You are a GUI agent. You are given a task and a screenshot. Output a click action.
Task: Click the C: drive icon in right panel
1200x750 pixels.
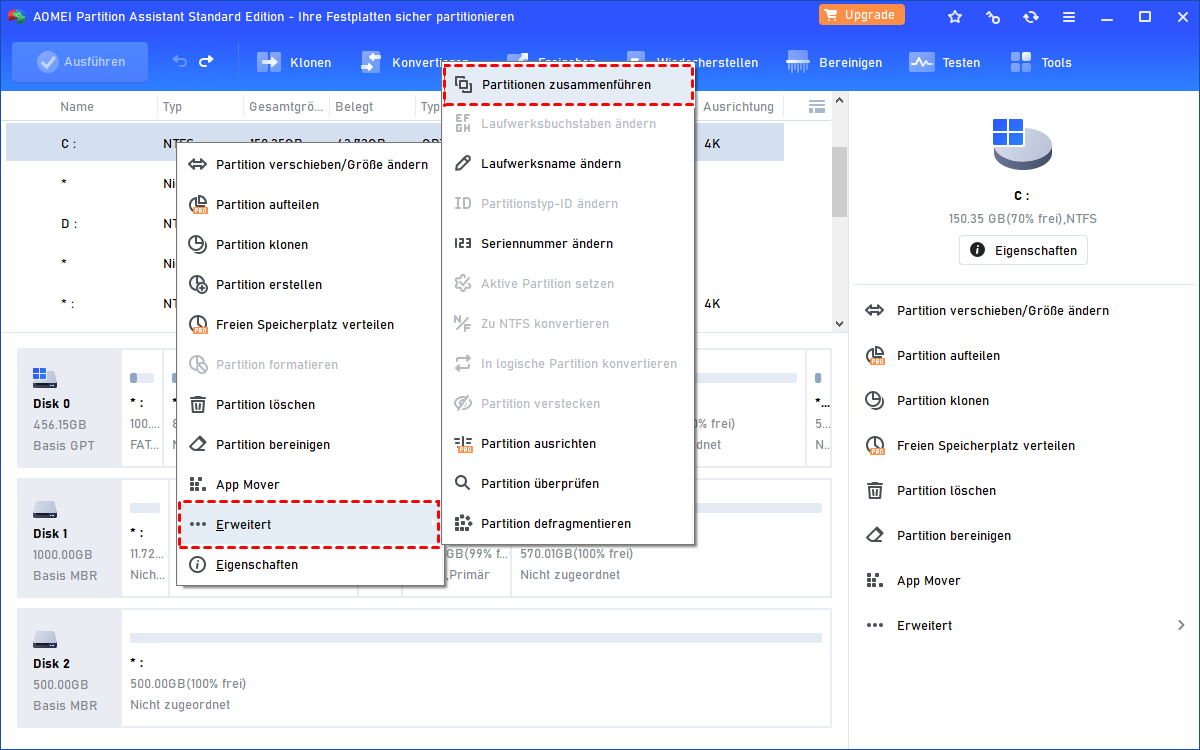(x=1022, y=146)
